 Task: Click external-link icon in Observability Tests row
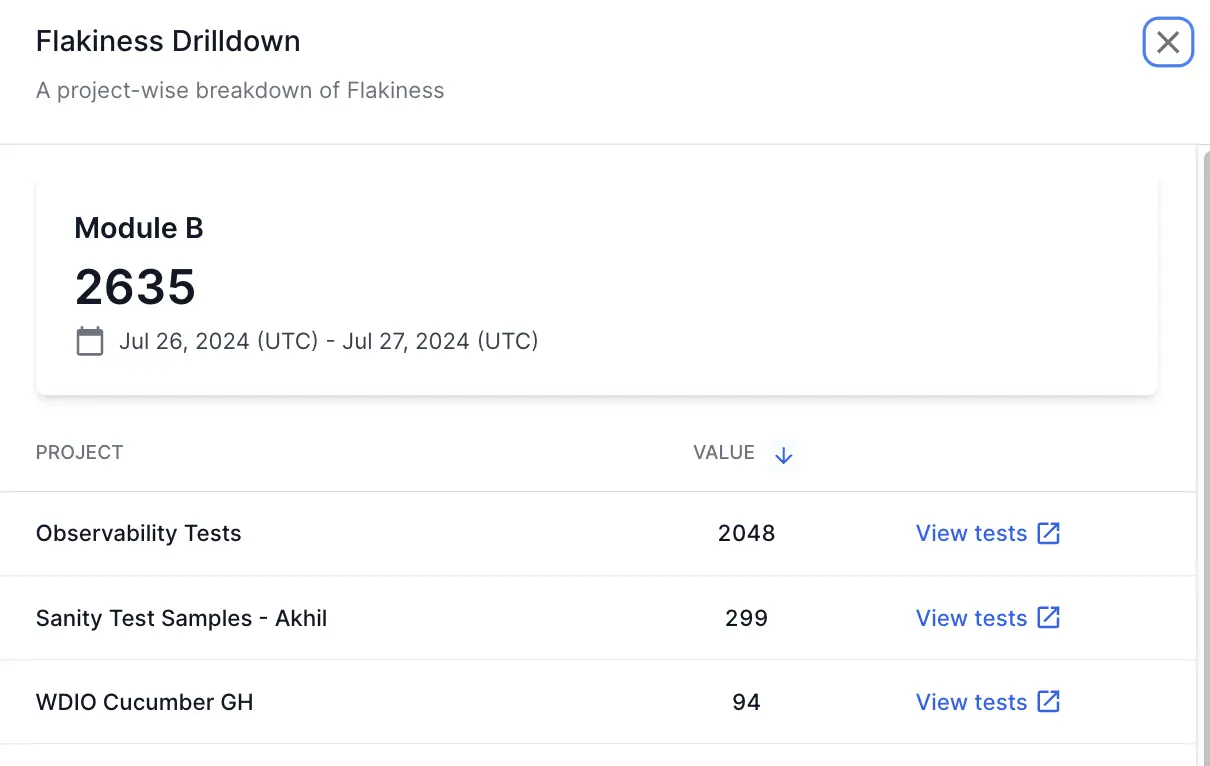(x=1048, y=533)
